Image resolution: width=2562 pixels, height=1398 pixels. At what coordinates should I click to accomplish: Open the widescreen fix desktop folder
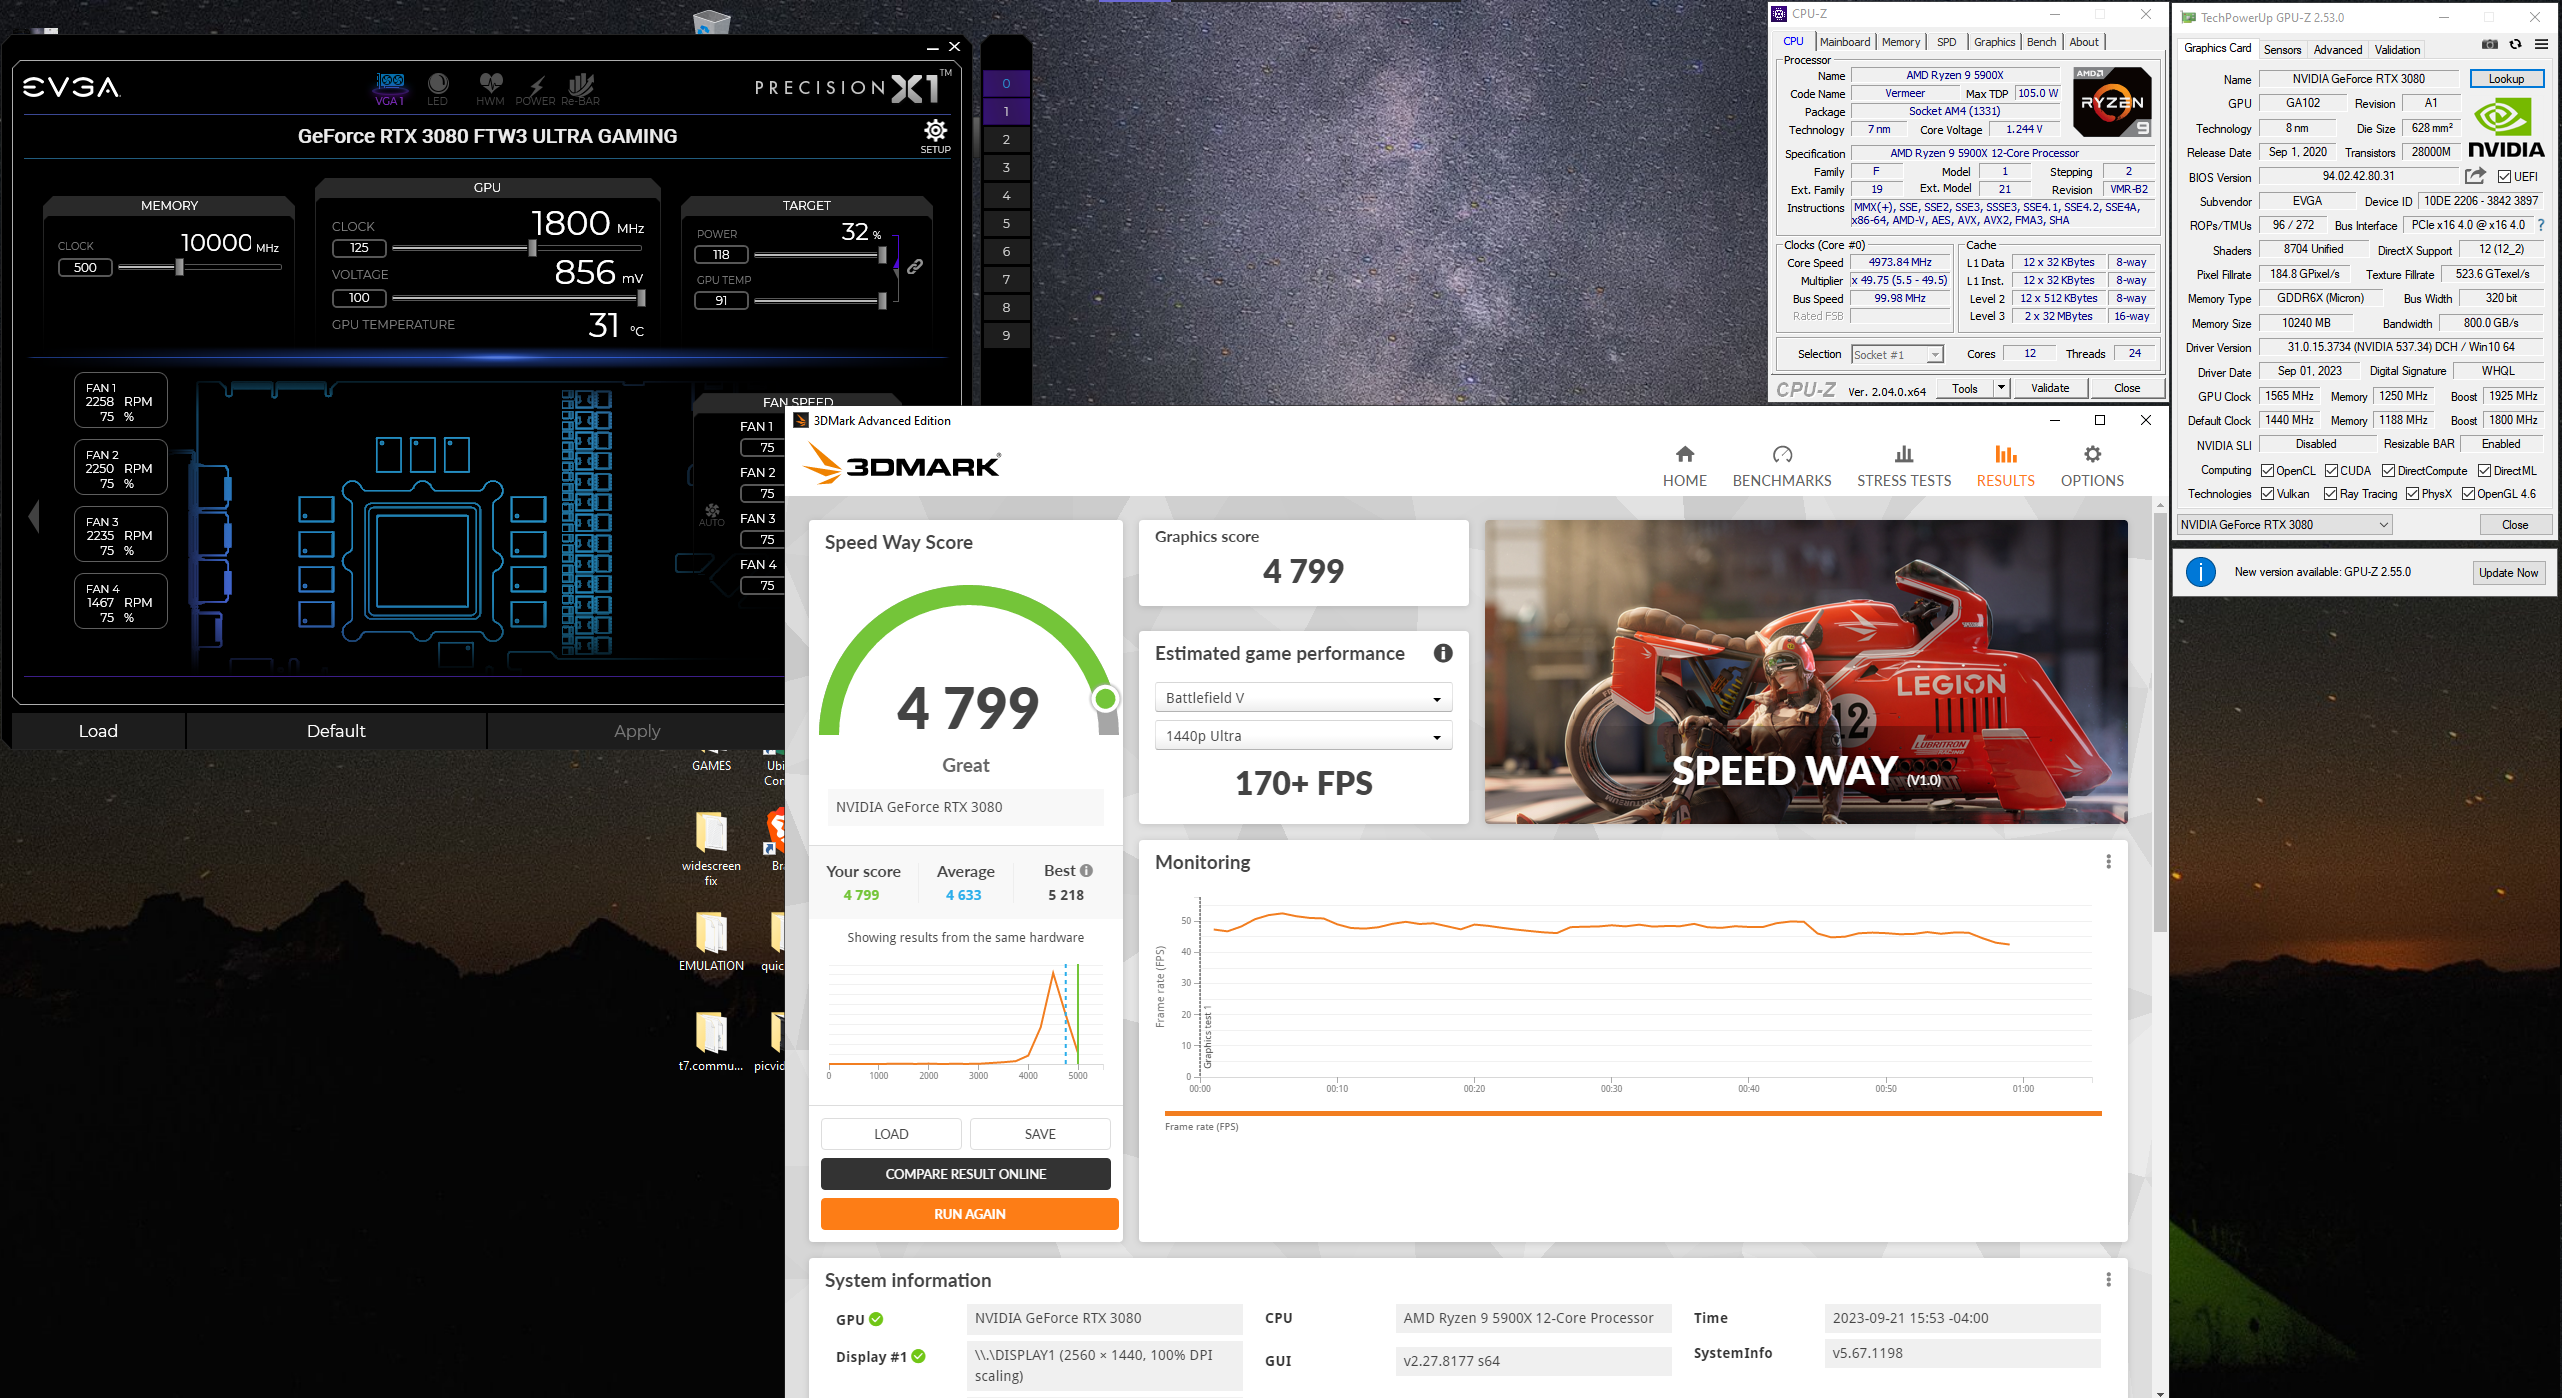pyautogui.click(x=711, y=847)
